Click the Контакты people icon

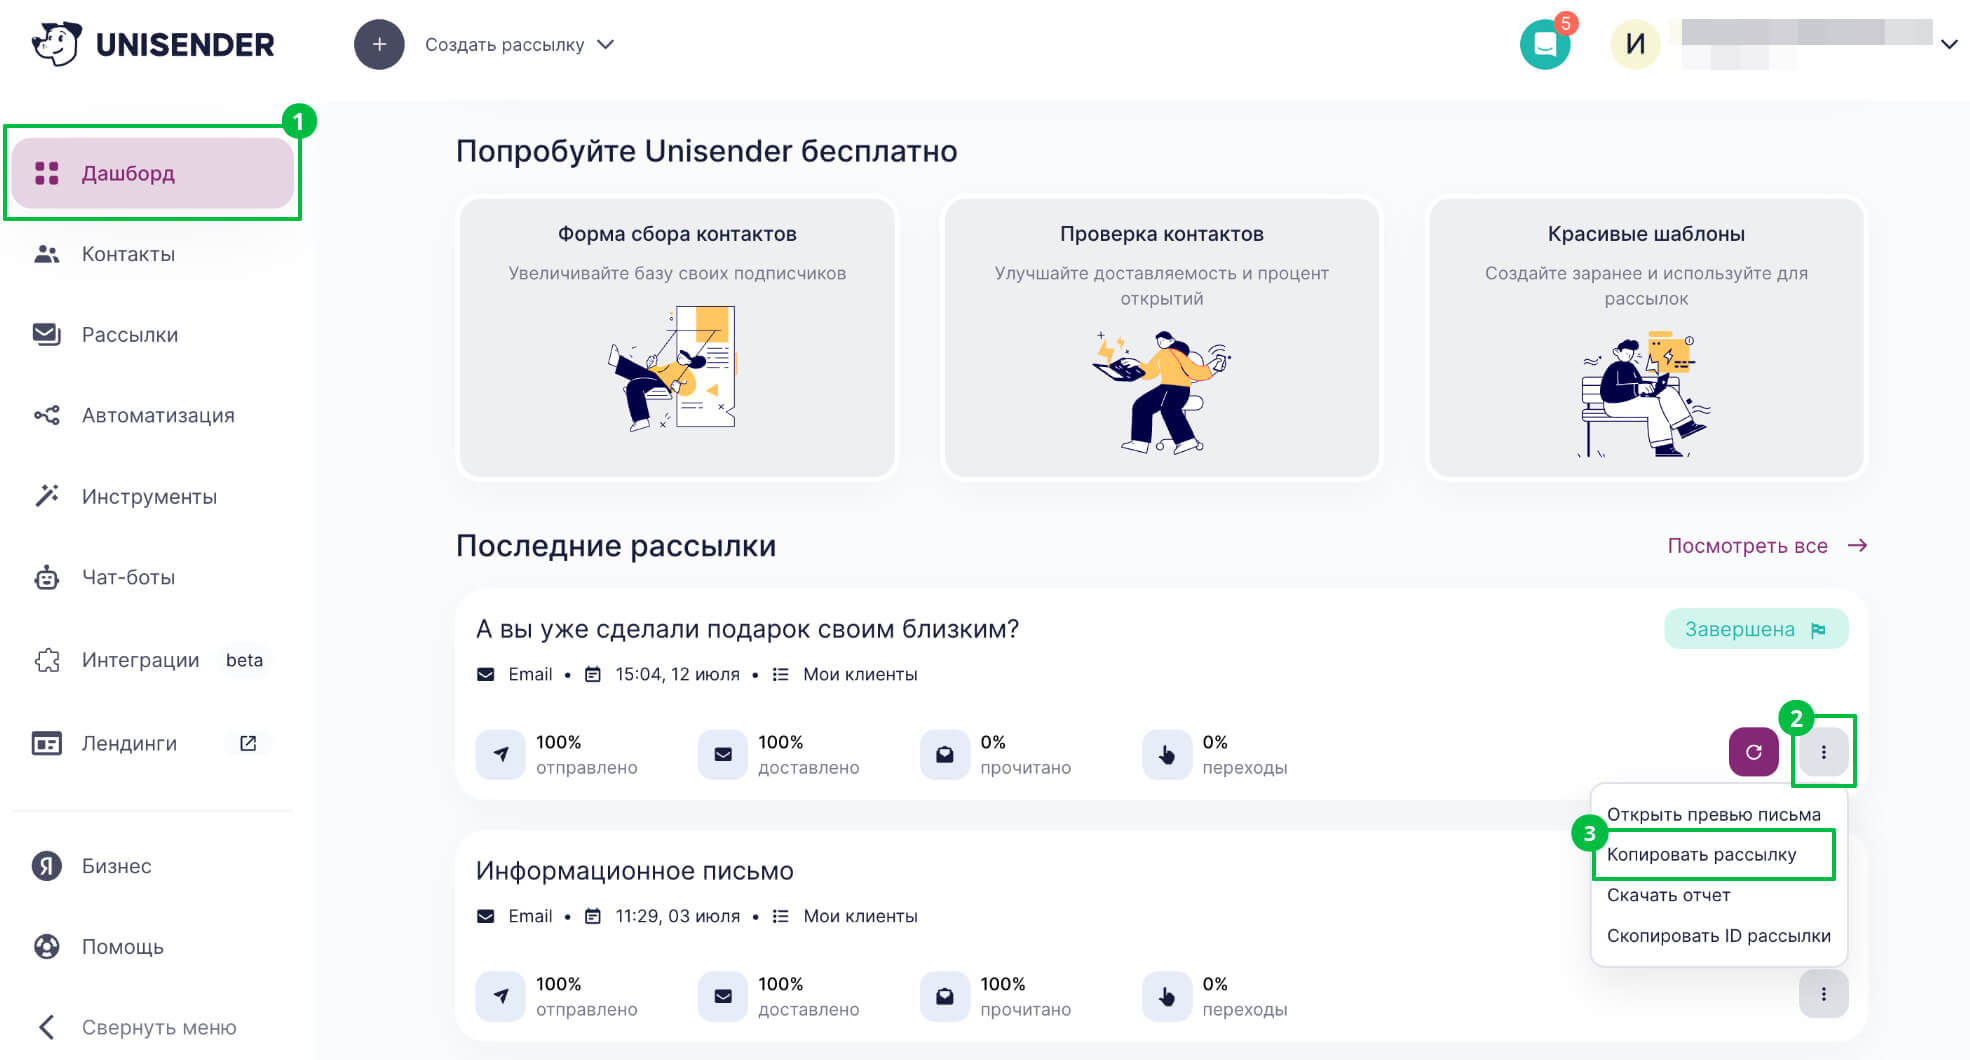pyautogui.click(x=47, y=254)
